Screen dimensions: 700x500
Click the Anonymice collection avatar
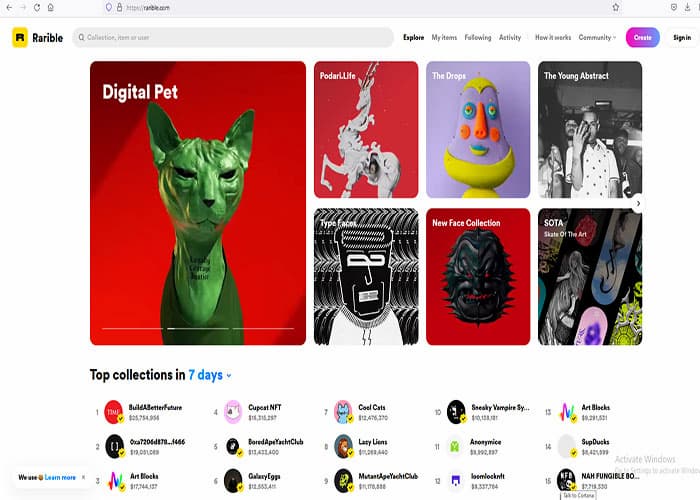point(456,446)
